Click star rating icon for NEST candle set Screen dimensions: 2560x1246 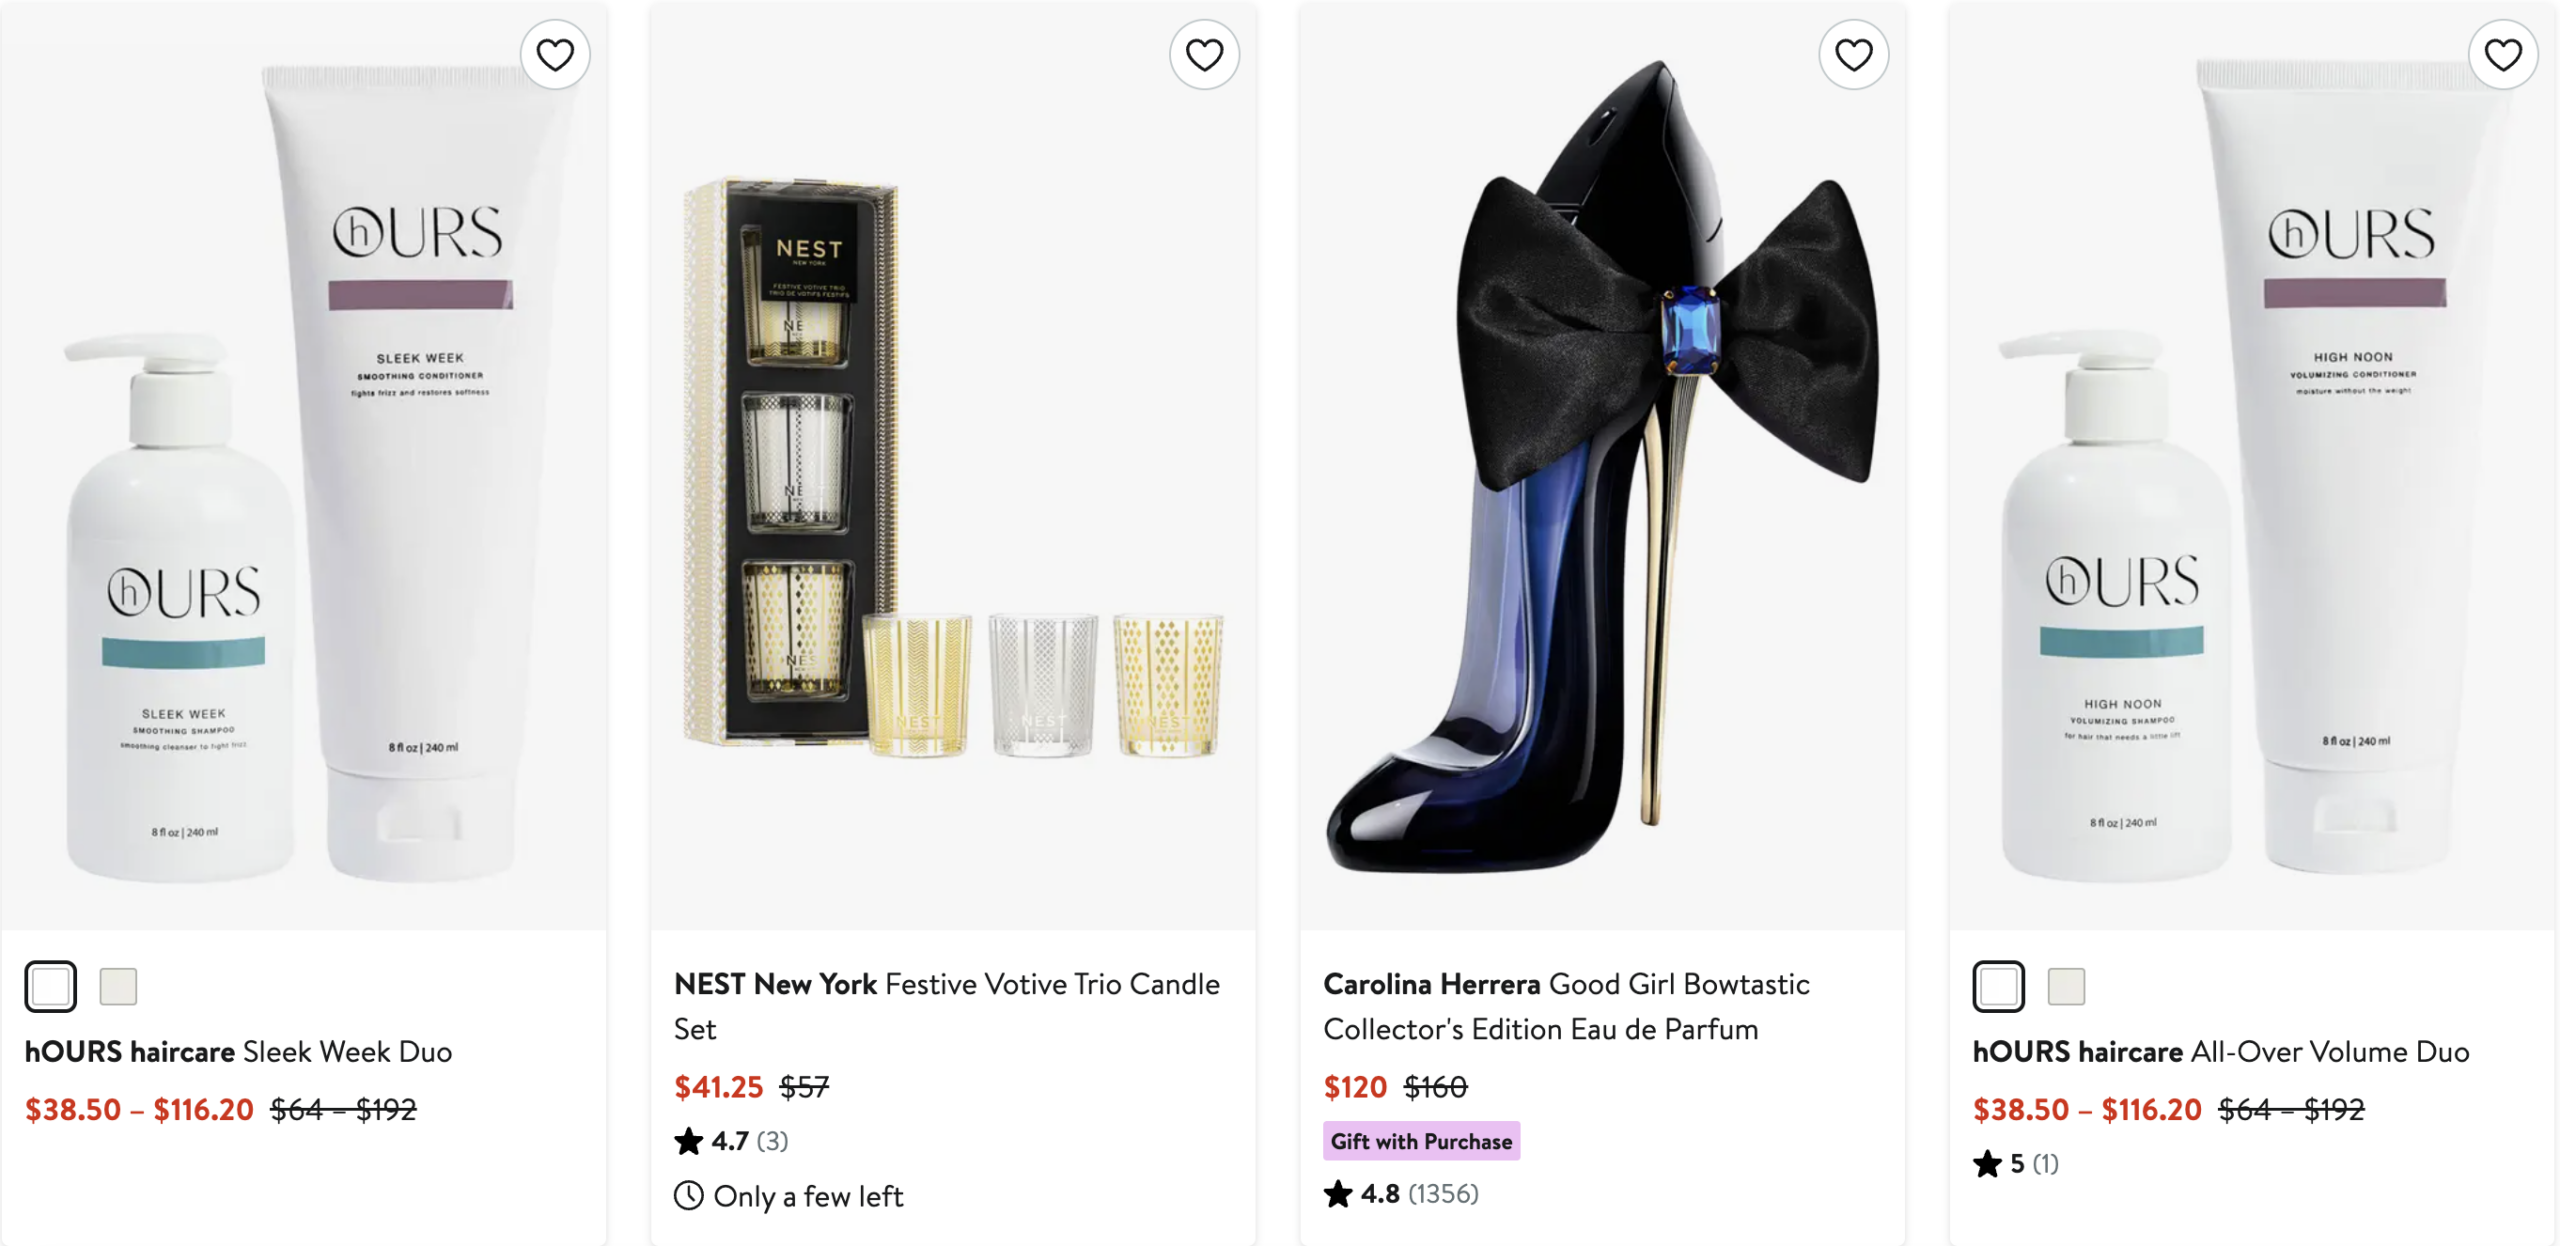pos(689,1141)
